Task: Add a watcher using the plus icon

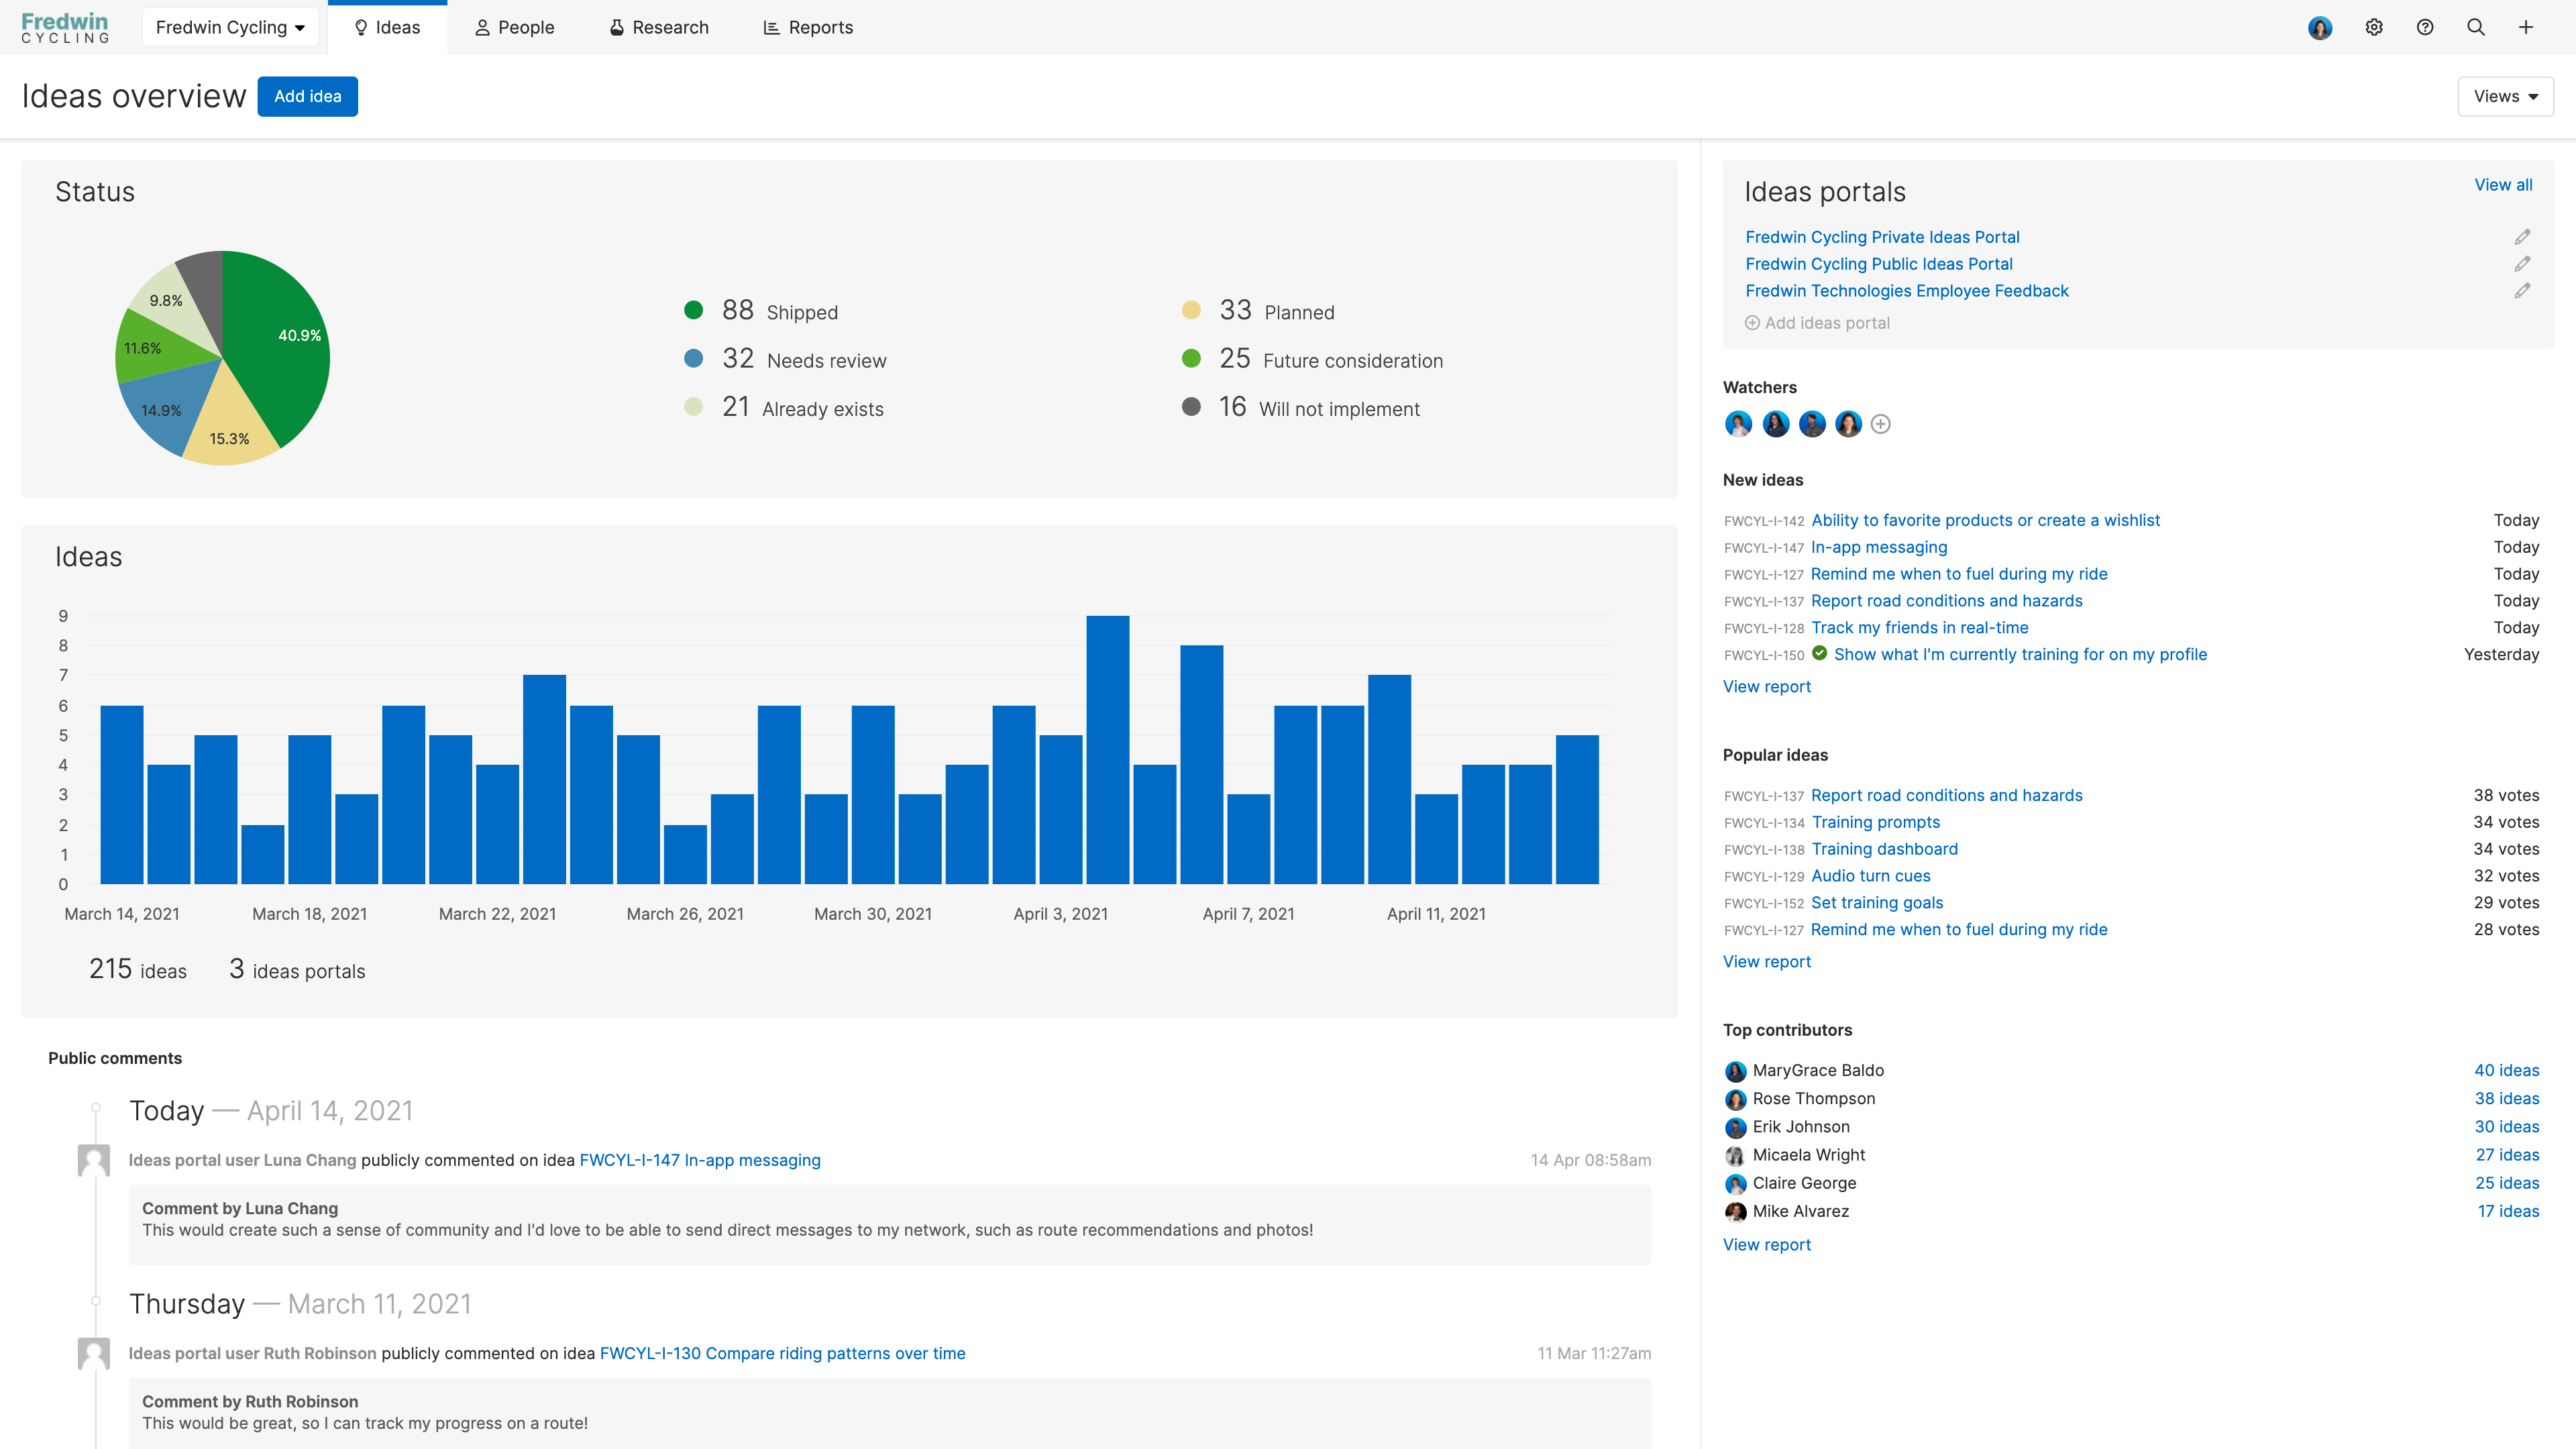Action: point(1882,424)
